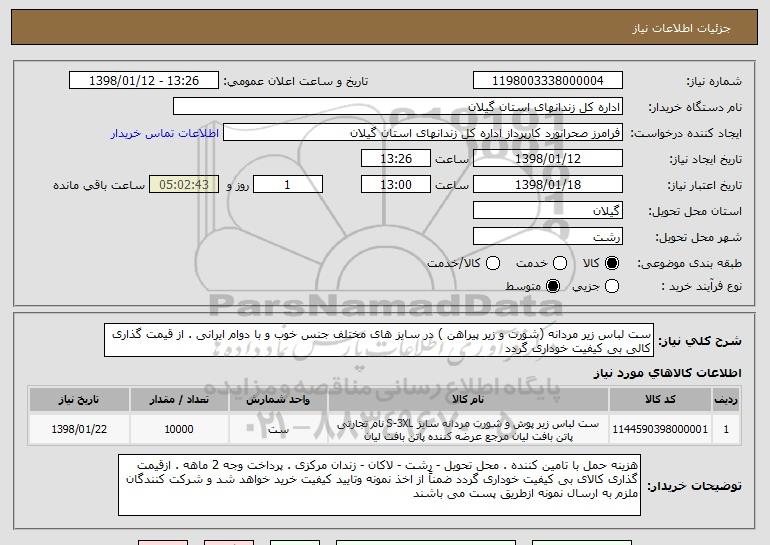Click the اطلاعات کالاهای مورد نیاز heading

tap(667, 374)
